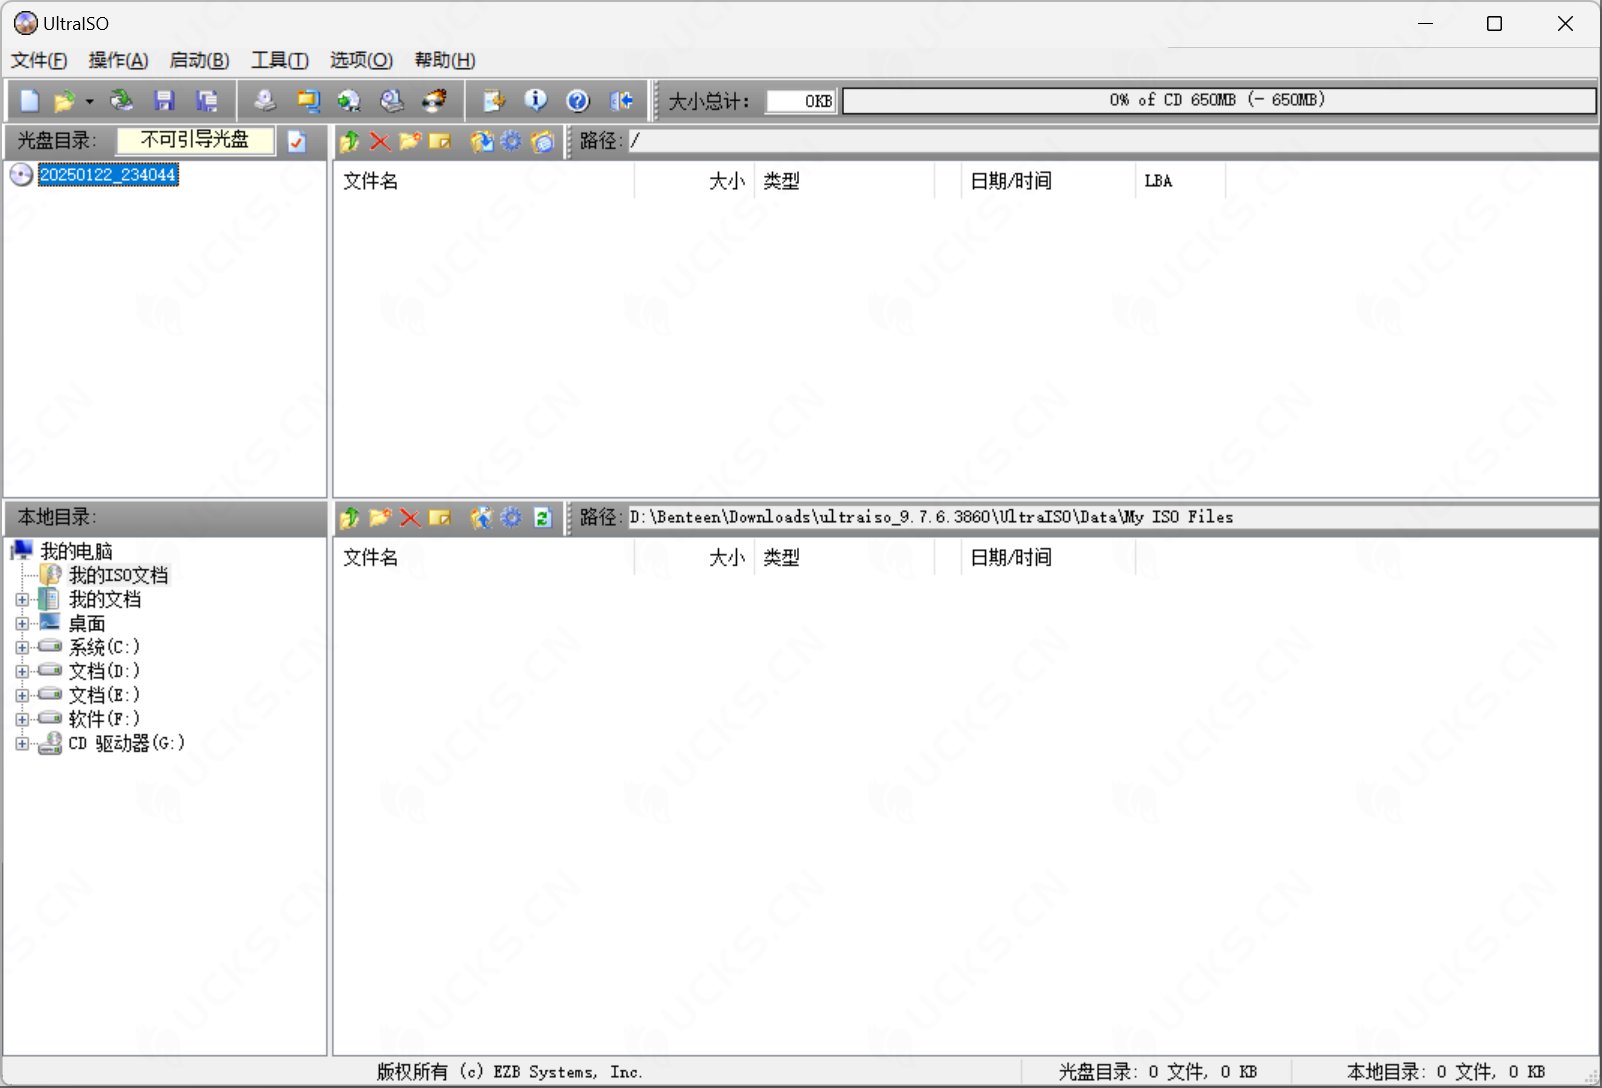The height and width of the screenshot is (1088, 1602).
Task: Open the 文件(F) menu
Action: pyautogui.click(x=39, y=60)
